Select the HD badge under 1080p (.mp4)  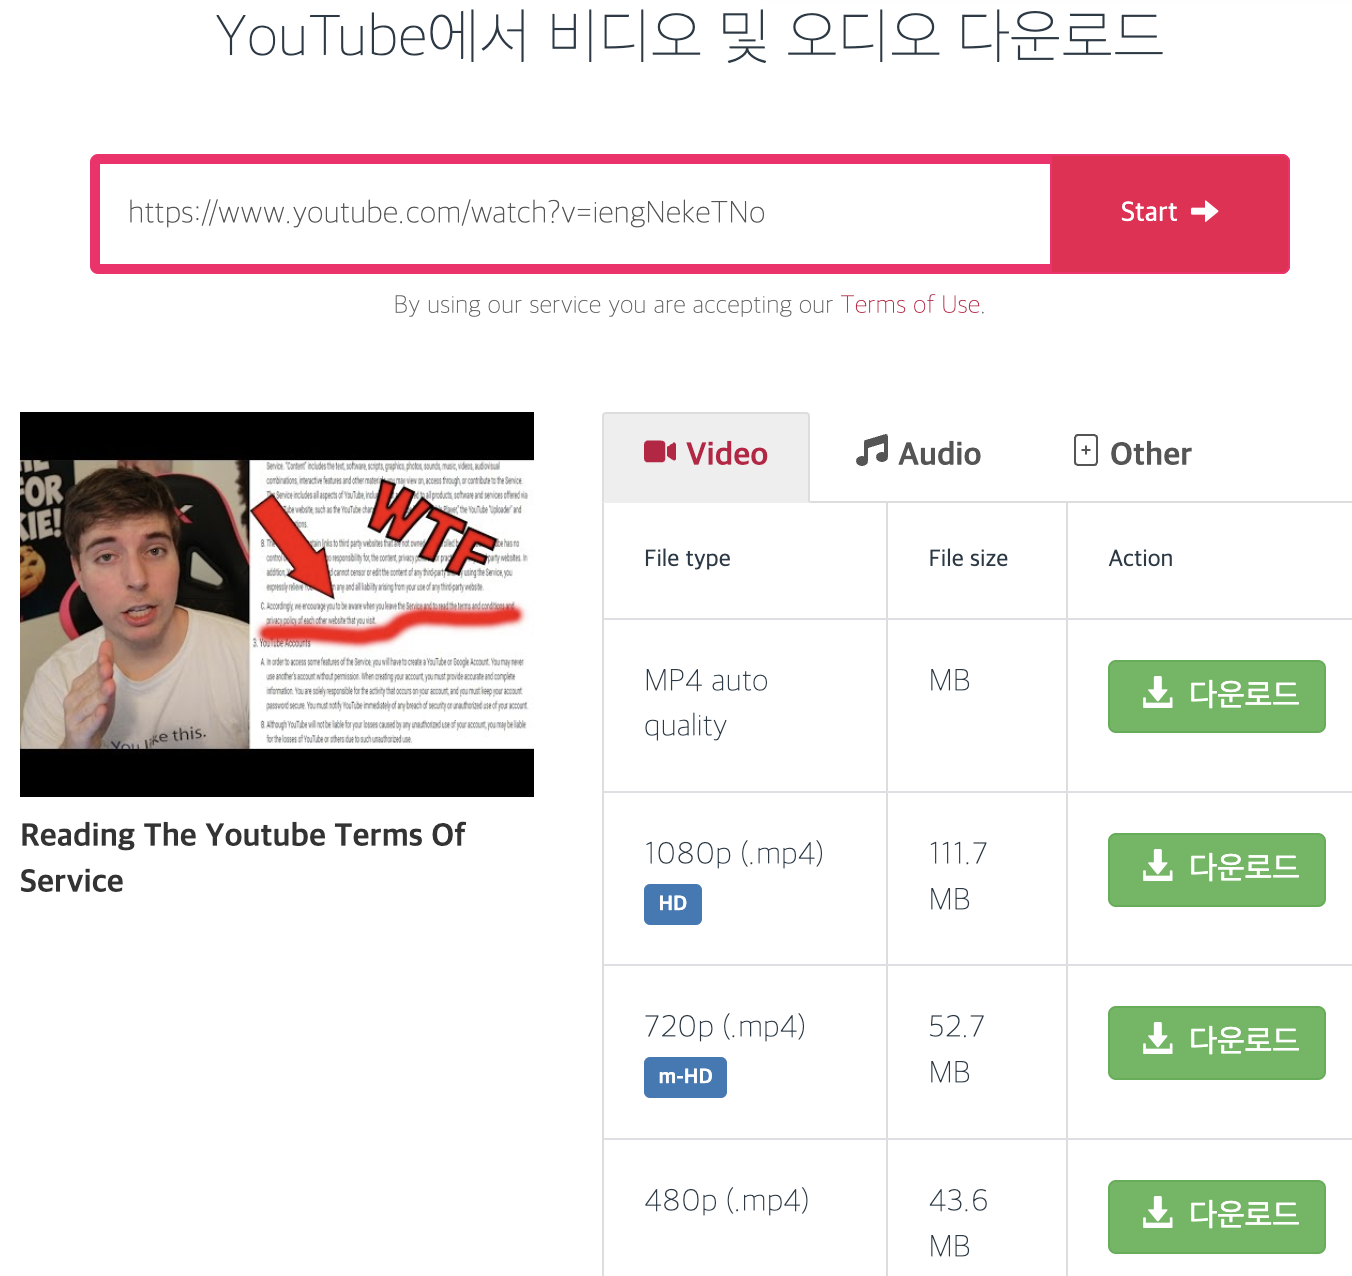672,903
